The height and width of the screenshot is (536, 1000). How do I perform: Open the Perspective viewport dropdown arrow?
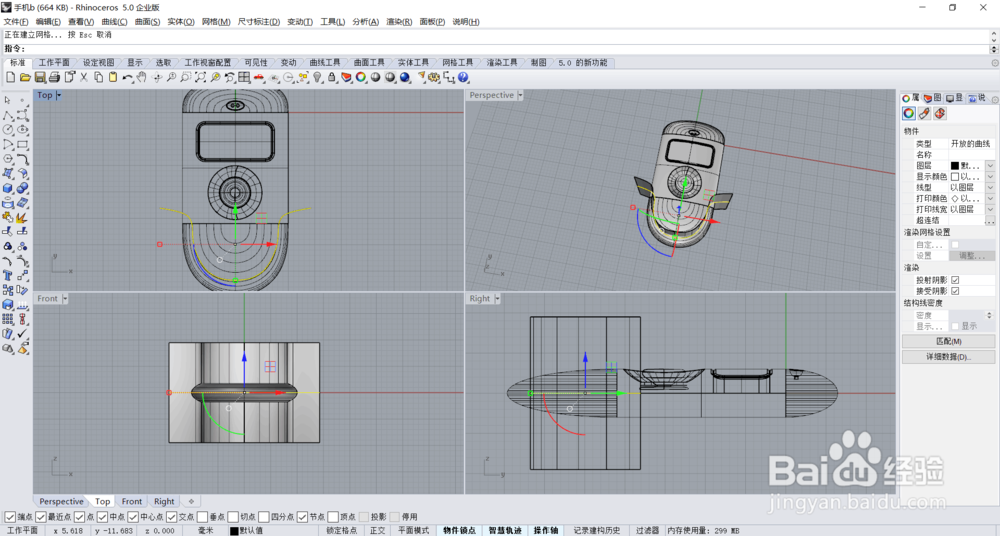[520, 95]
